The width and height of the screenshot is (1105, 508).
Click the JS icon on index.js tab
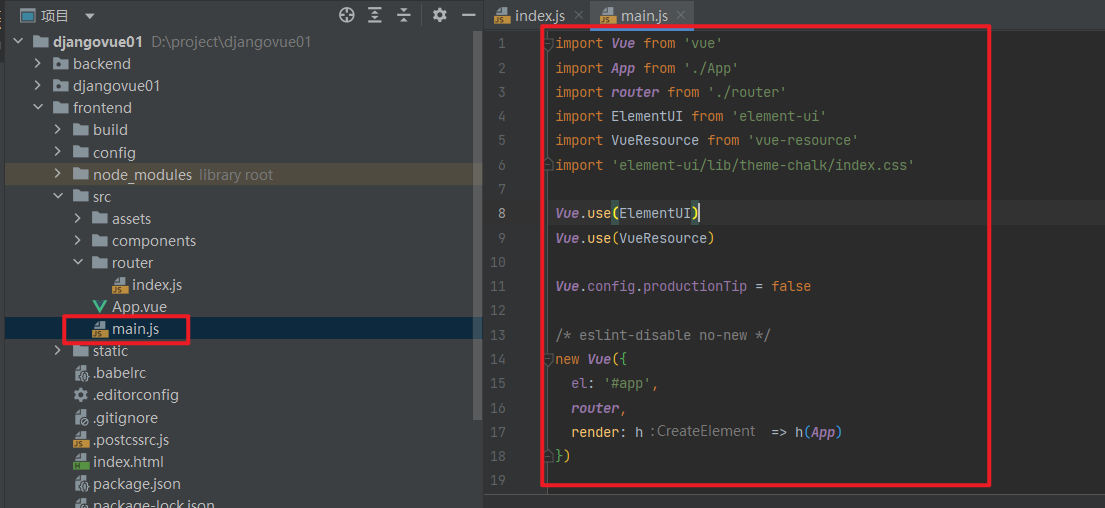[x=502, y=16]
